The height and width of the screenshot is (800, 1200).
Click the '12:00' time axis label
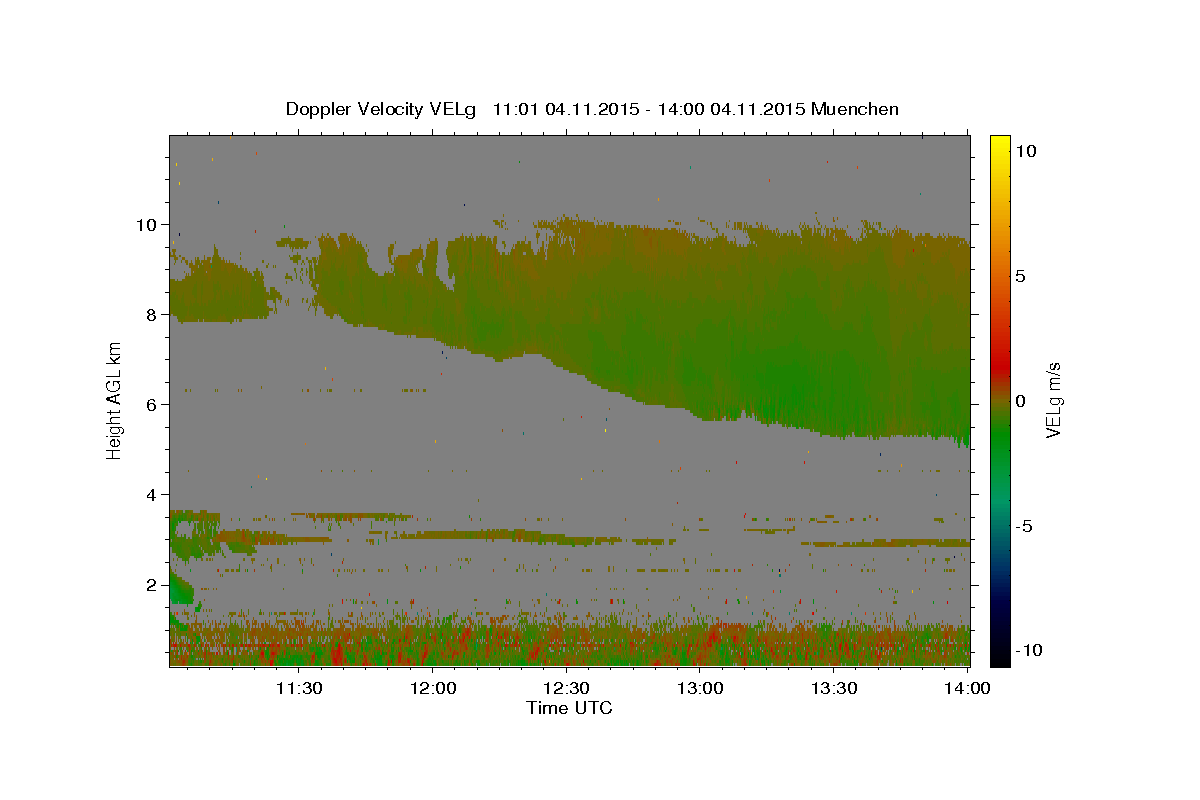pos(432,689)
